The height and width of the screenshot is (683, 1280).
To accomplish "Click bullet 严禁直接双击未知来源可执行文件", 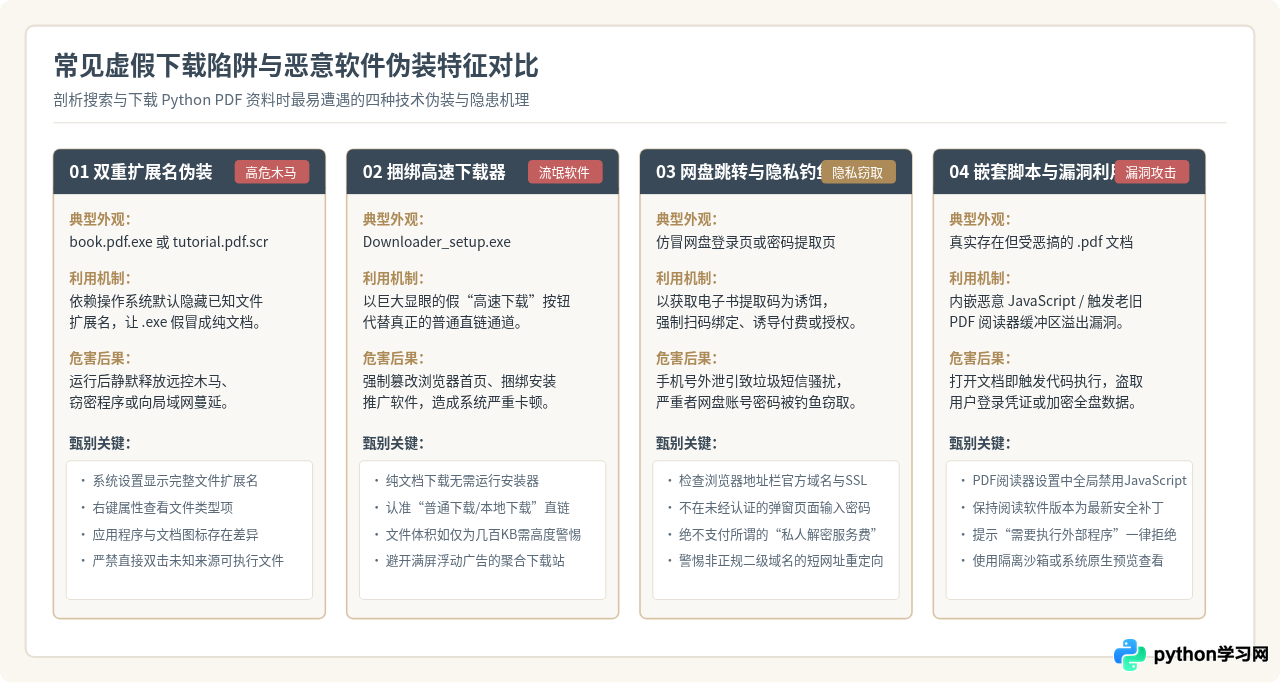I will (x=188, y=561).
